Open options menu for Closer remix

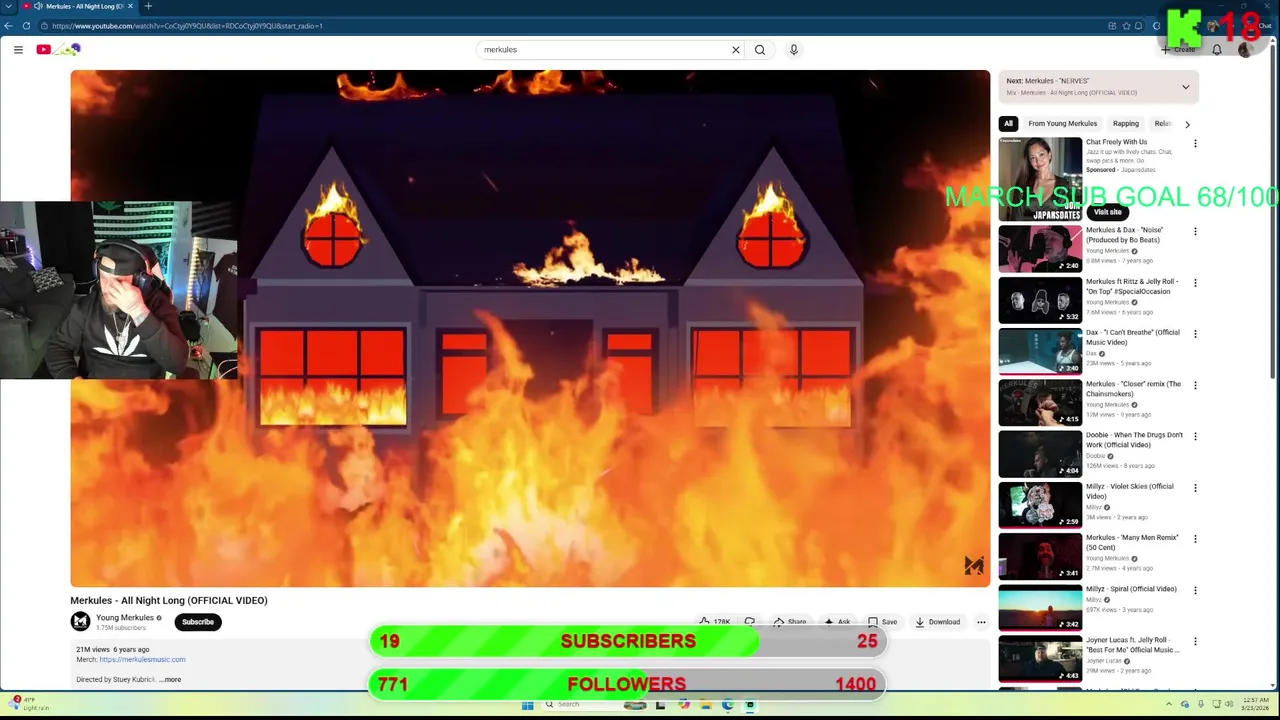pyautogui.click(x=1195, y=385)
